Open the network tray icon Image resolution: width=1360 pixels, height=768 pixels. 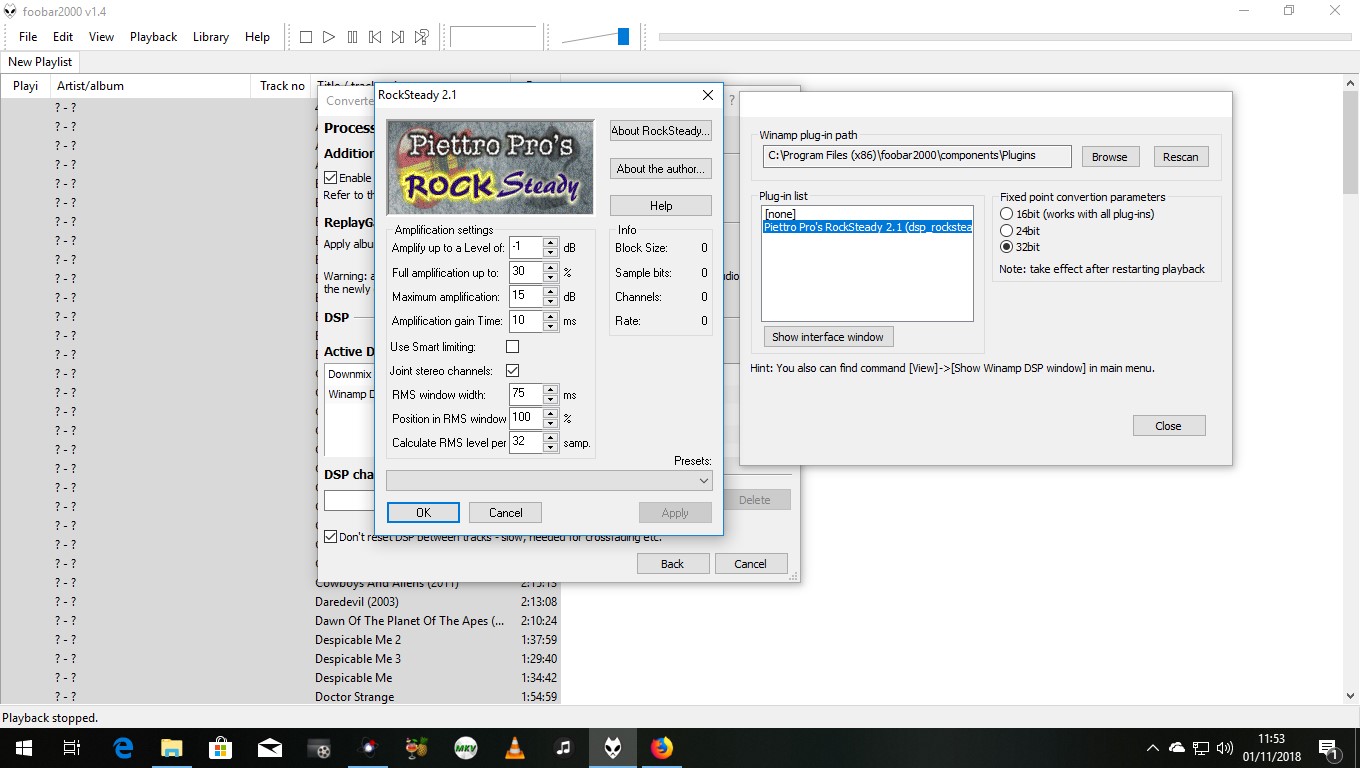(x=1201, y=747)
